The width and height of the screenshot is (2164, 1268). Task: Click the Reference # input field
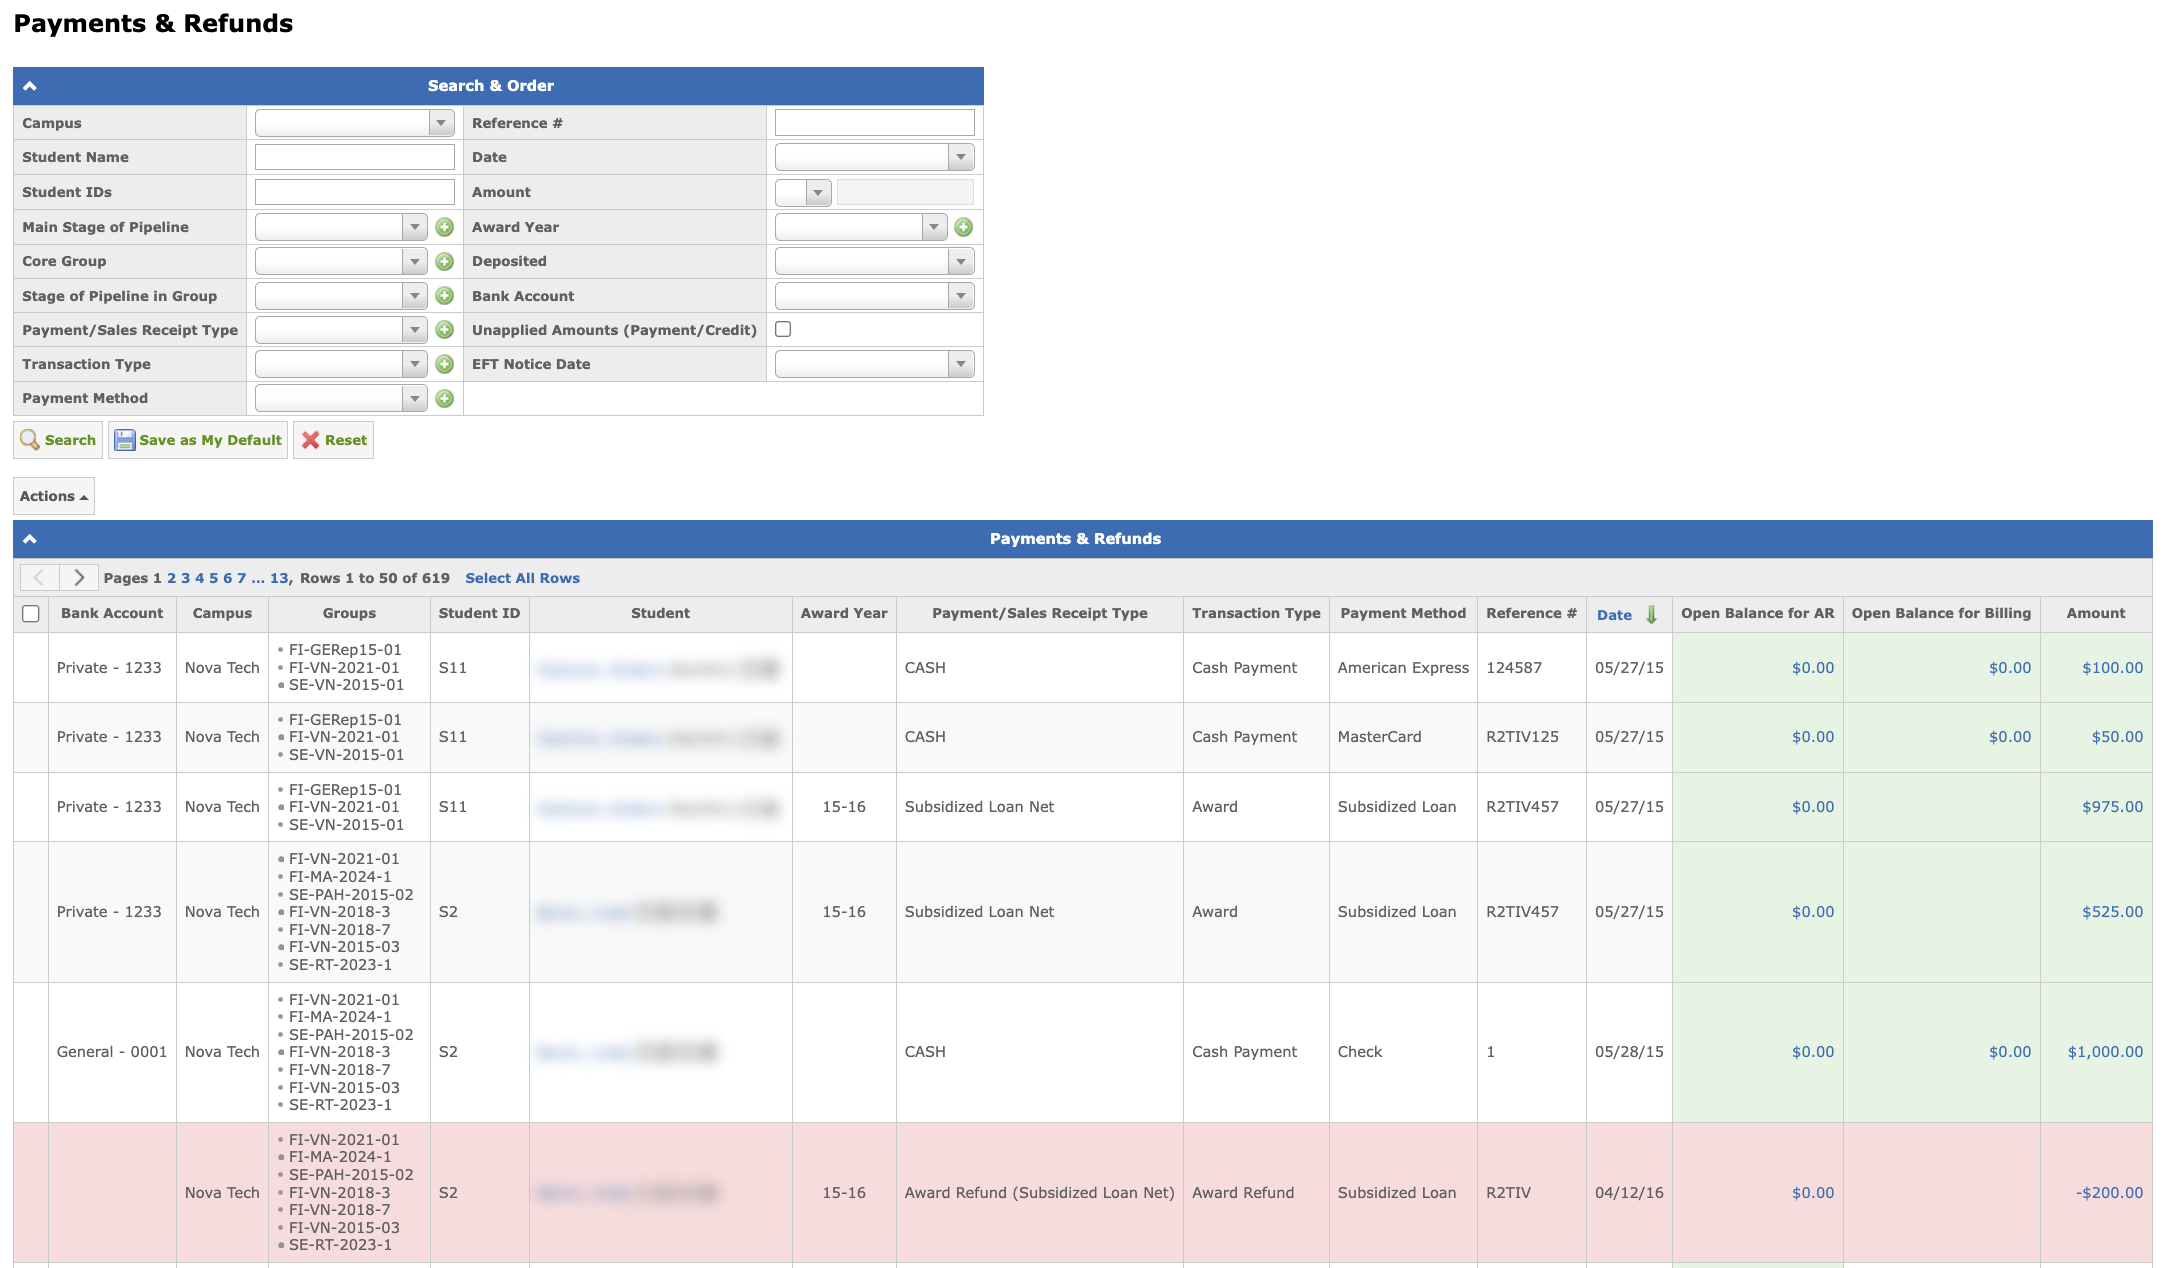pyautogui.click(x=874, y=123)
